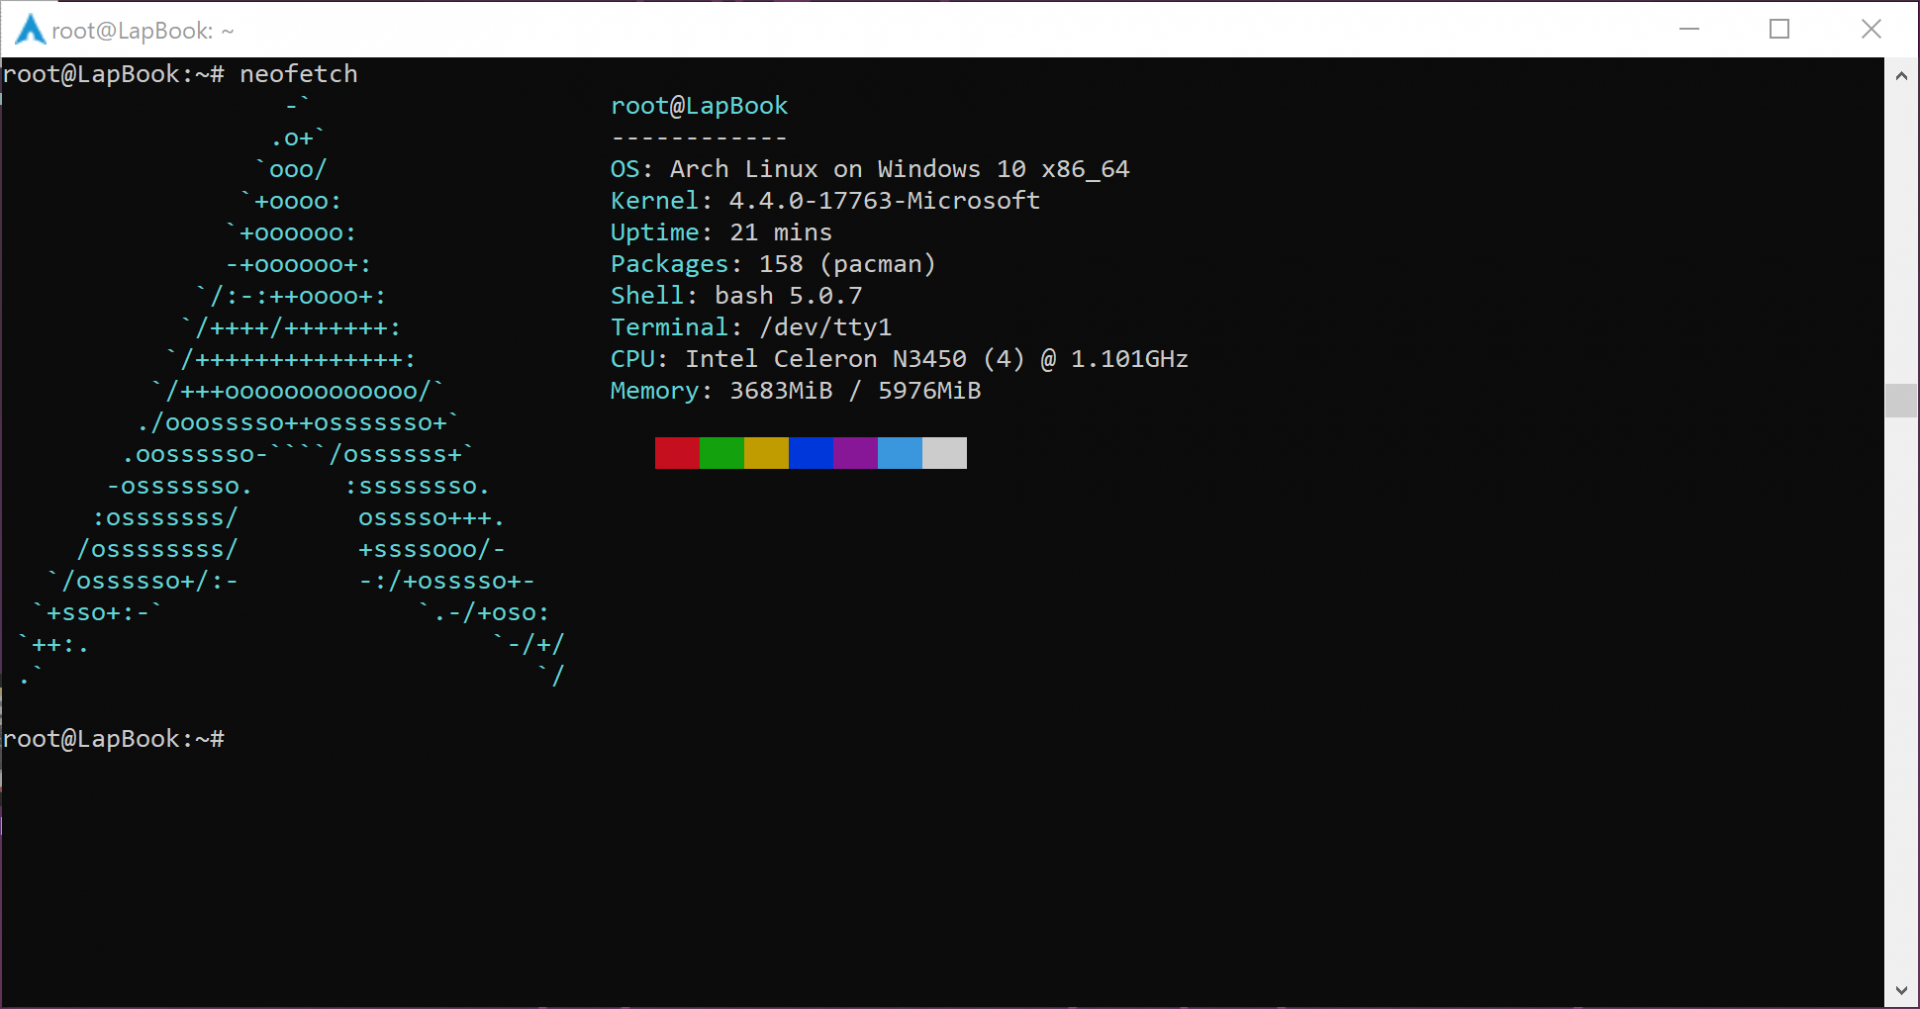Click the neofetch command text
1920x1009 pixels.
point(298,73)
